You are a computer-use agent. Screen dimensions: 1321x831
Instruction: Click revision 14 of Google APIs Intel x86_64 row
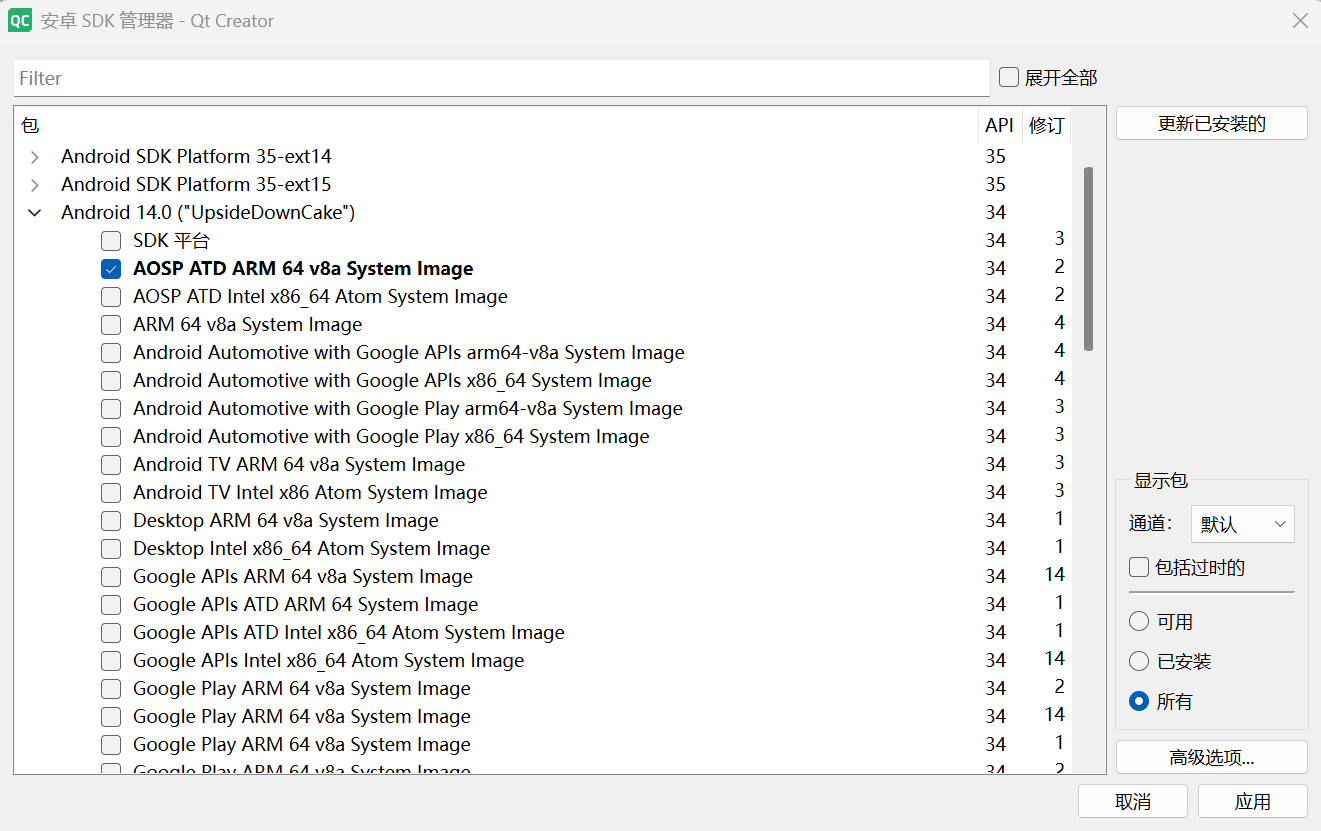[x=1054, y=659]
